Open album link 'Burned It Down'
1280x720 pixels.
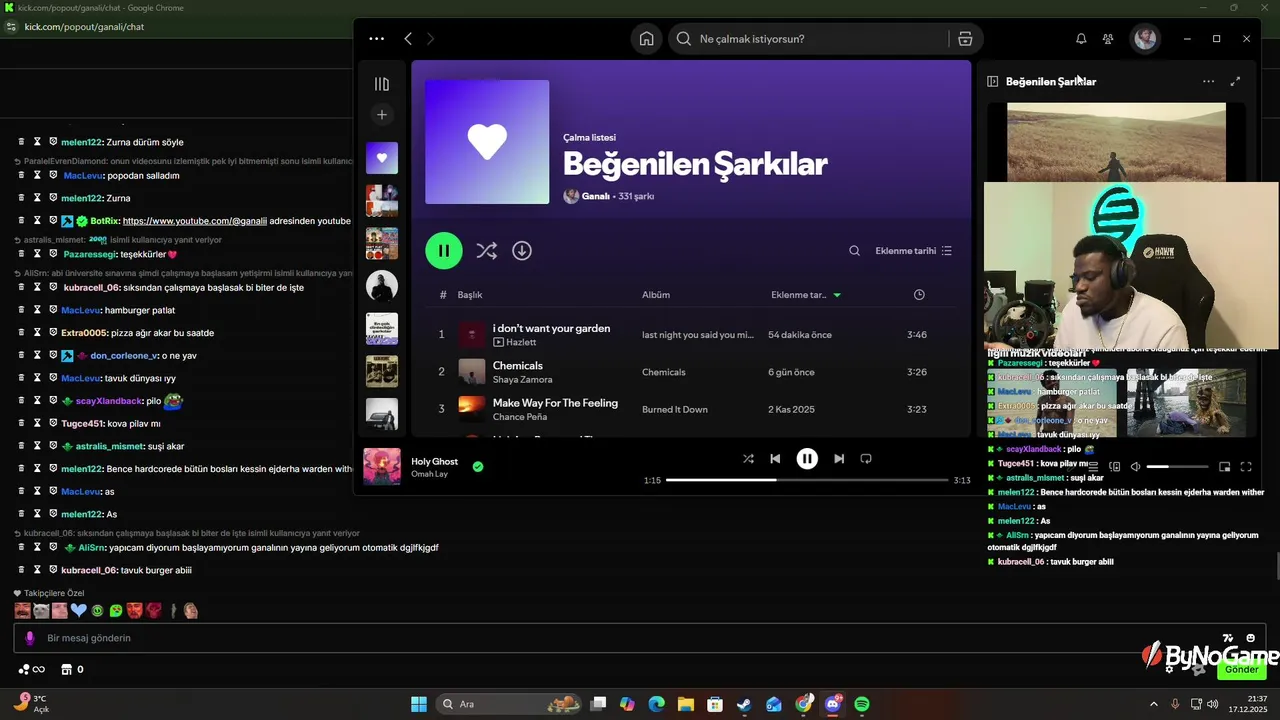675,409
